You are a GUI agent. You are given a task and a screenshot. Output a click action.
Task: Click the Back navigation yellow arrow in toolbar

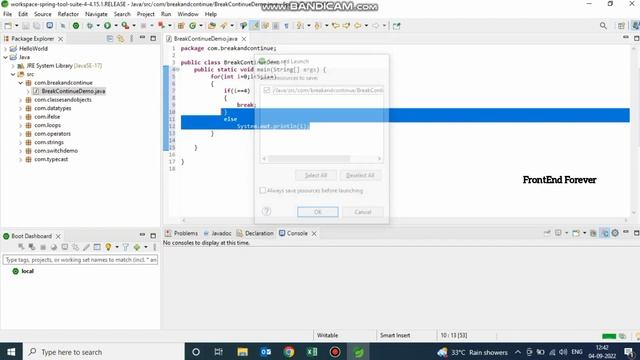coord(358,26)
